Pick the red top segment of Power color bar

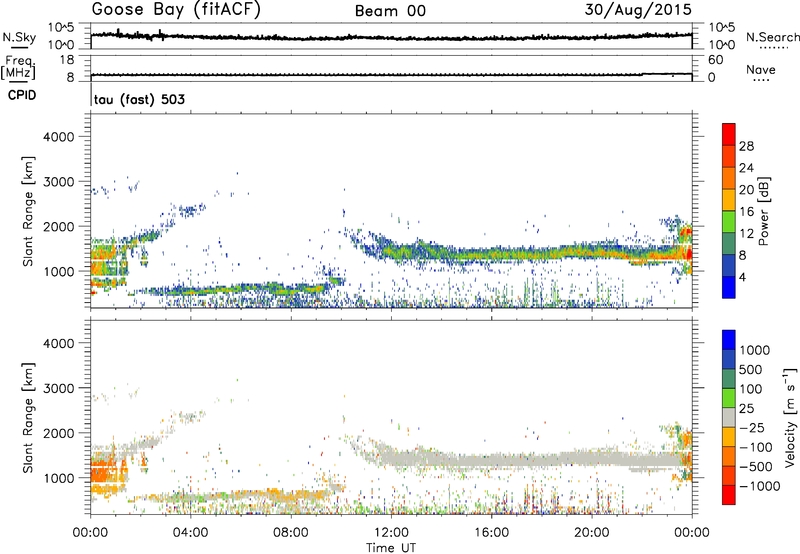[x=729, y=134]
